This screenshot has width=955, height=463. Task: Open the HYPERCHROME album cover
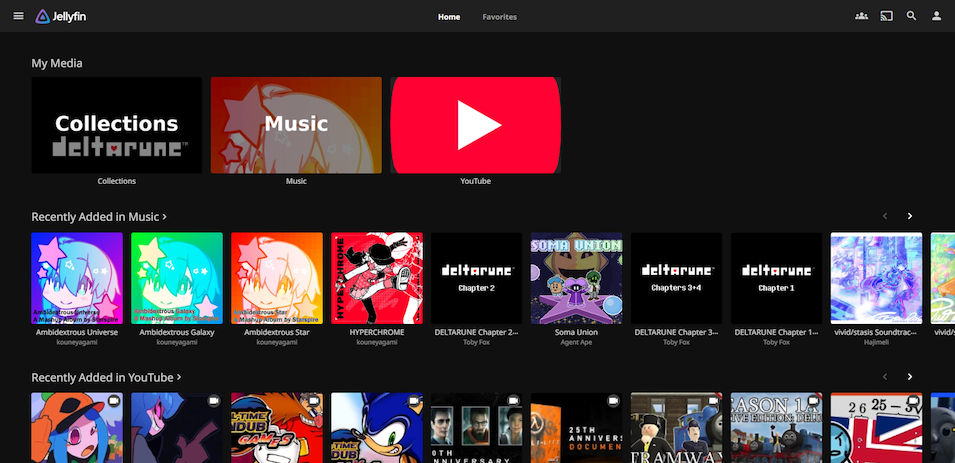[x=377, y=279]
